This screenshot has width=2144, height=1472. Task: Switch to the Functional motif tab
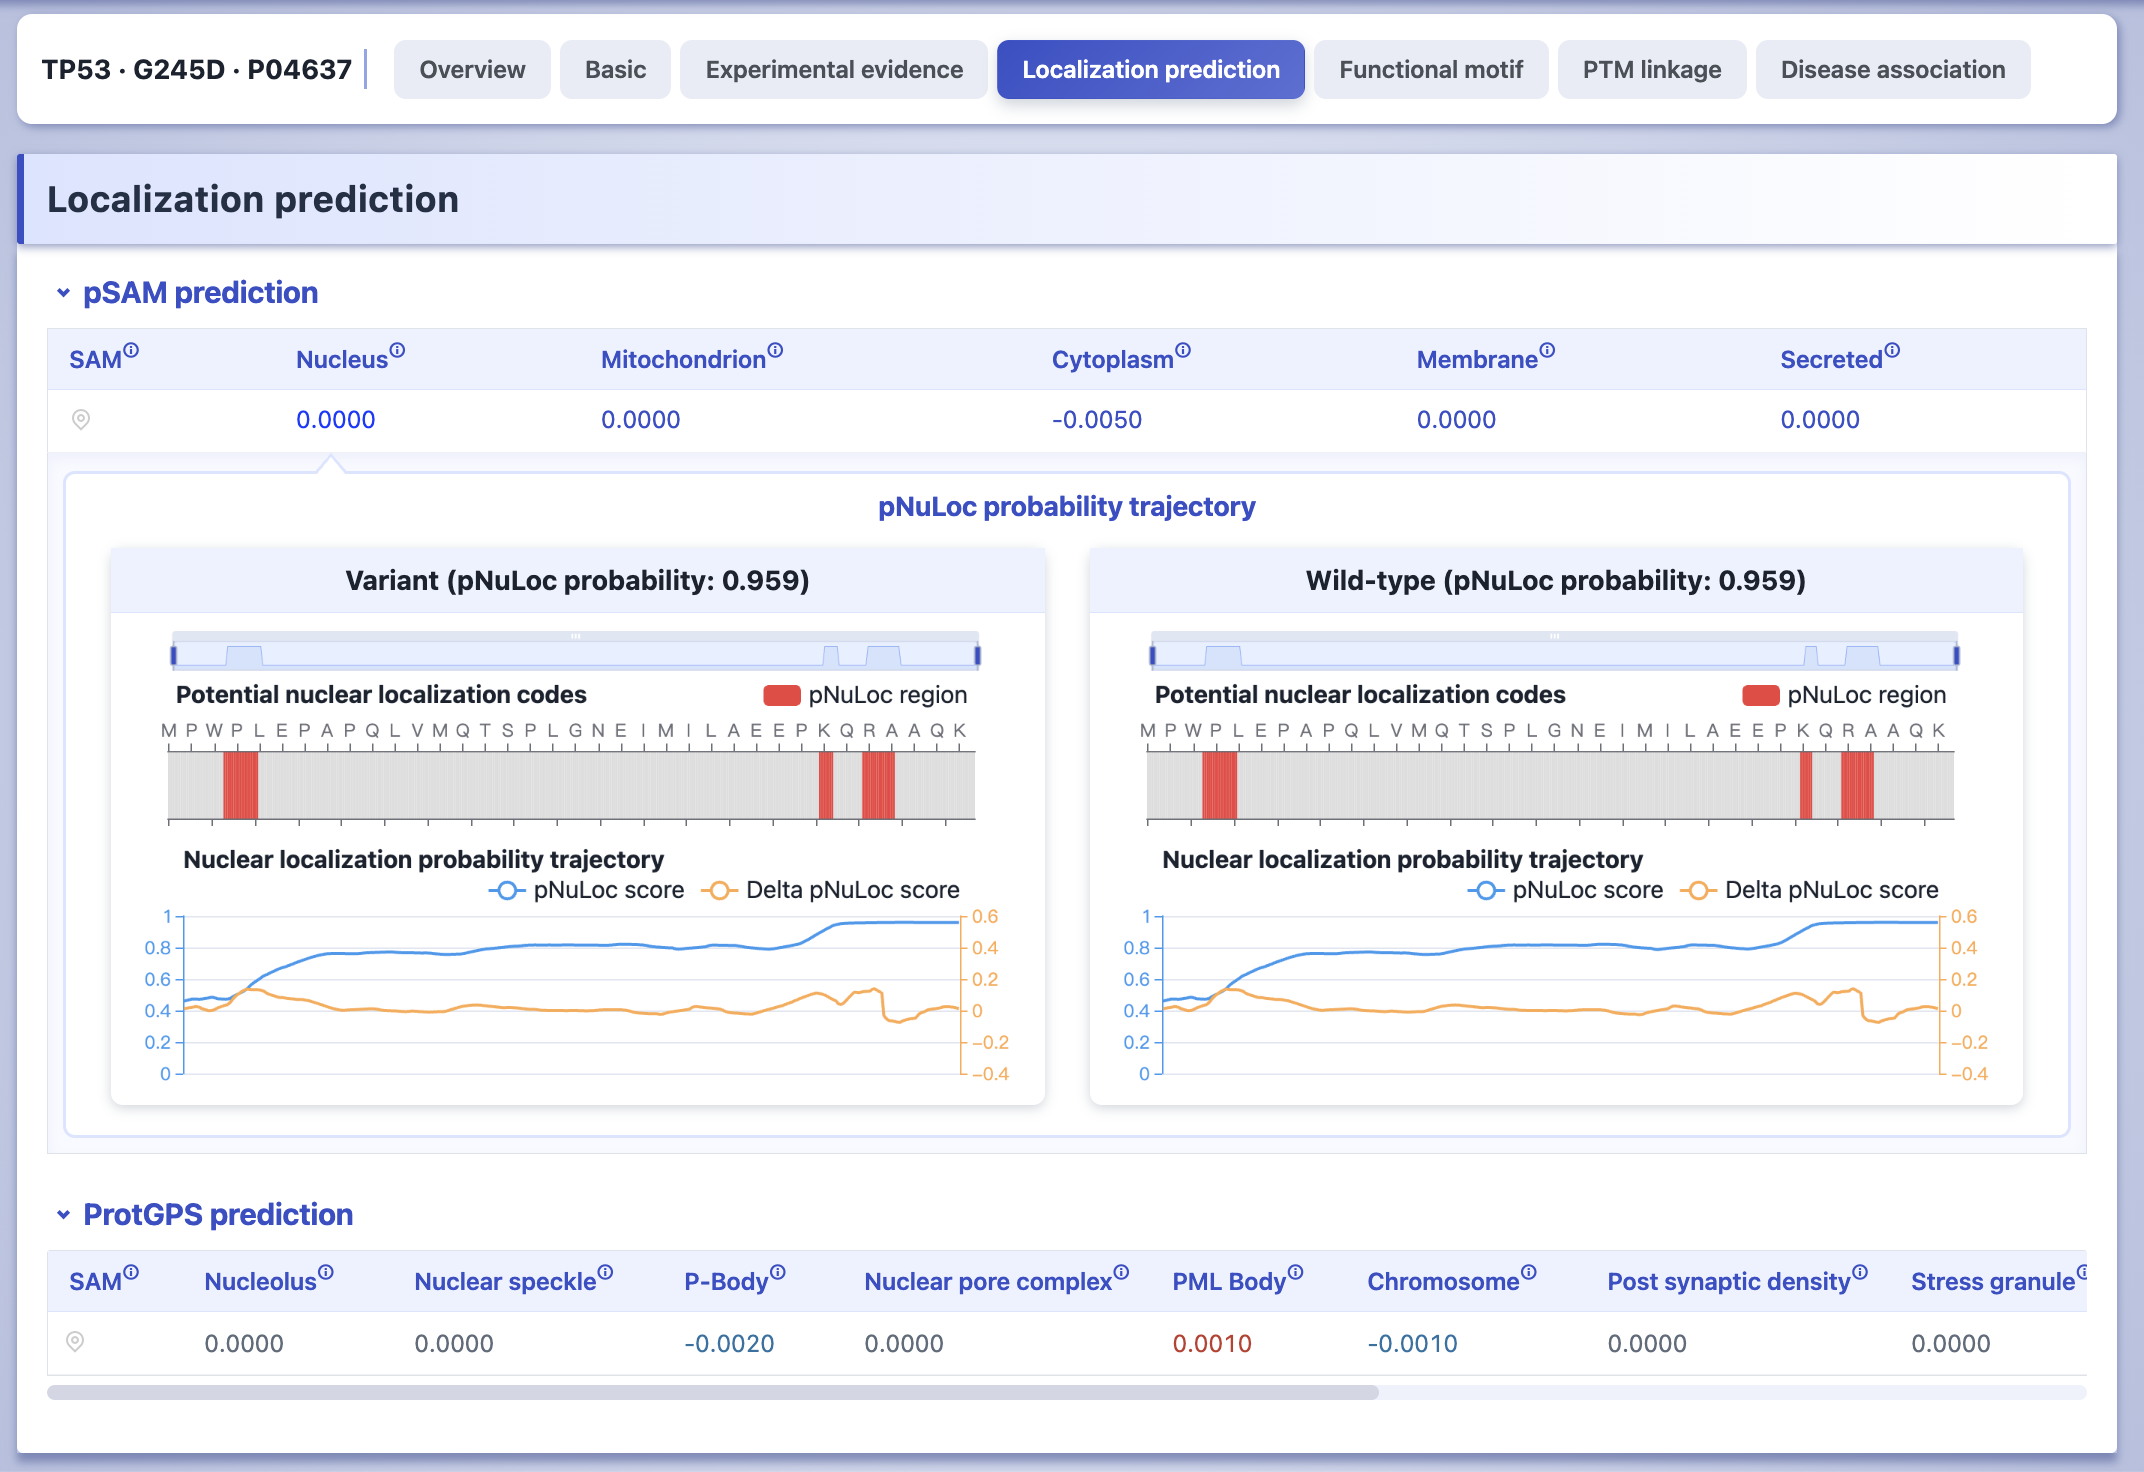[1431, 69]
